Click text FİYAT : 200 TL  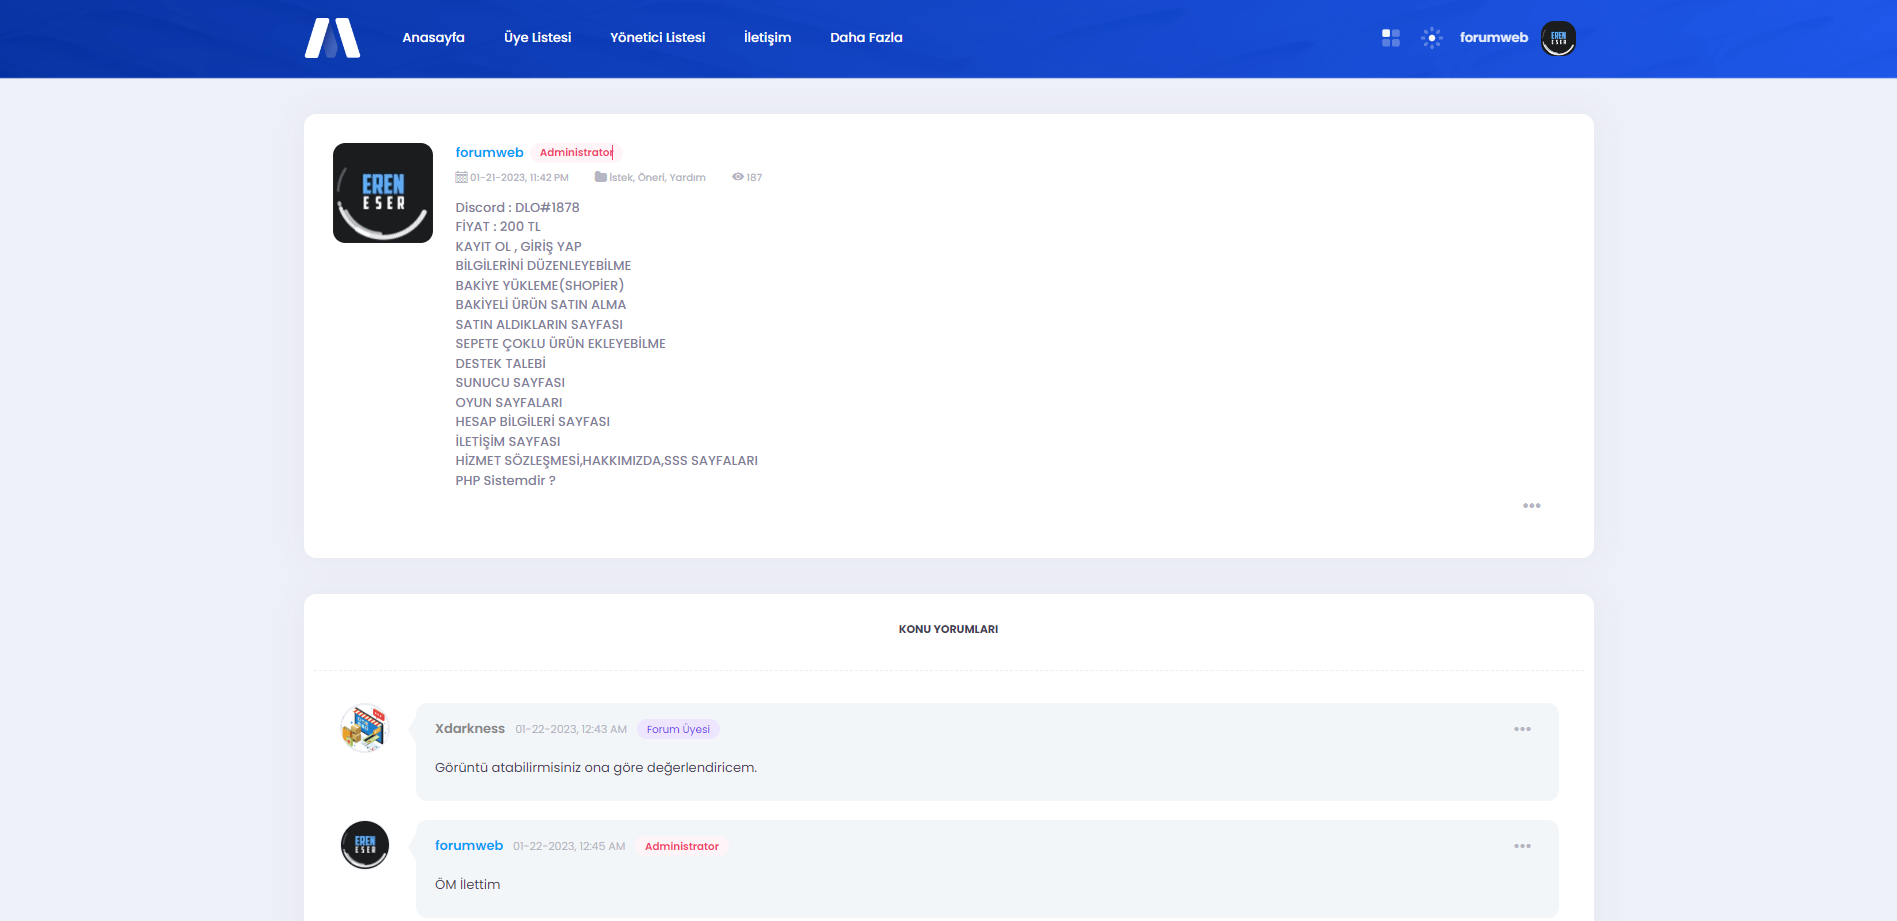pos(498,227)
